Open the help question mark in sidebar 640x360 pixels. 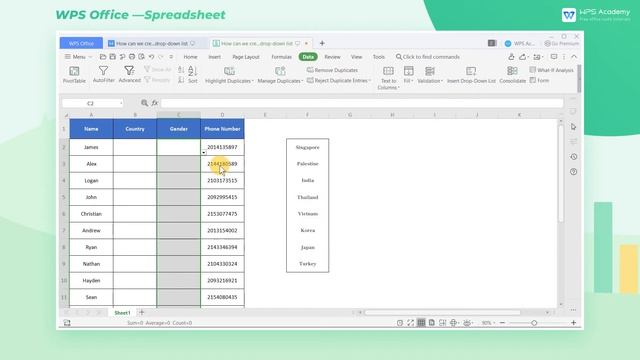(573, 172)
